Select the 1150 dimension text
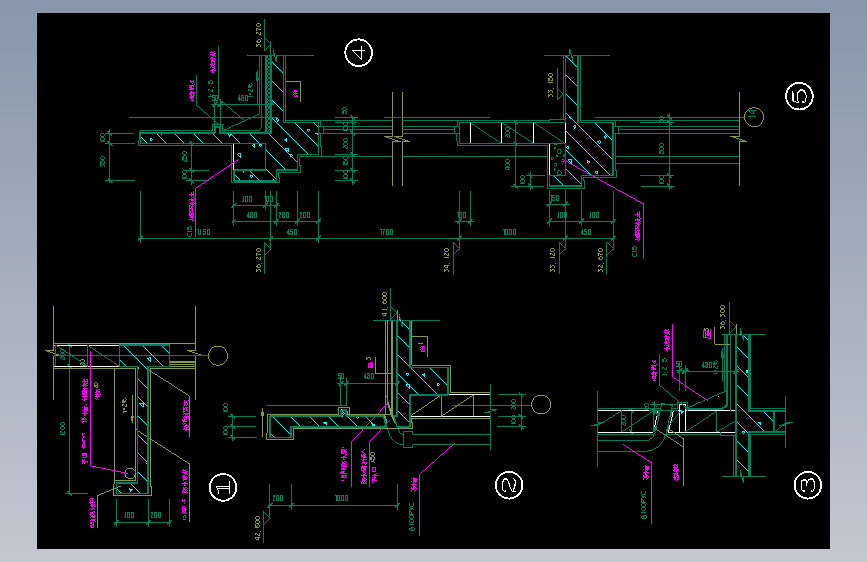 tap(203, 232)
